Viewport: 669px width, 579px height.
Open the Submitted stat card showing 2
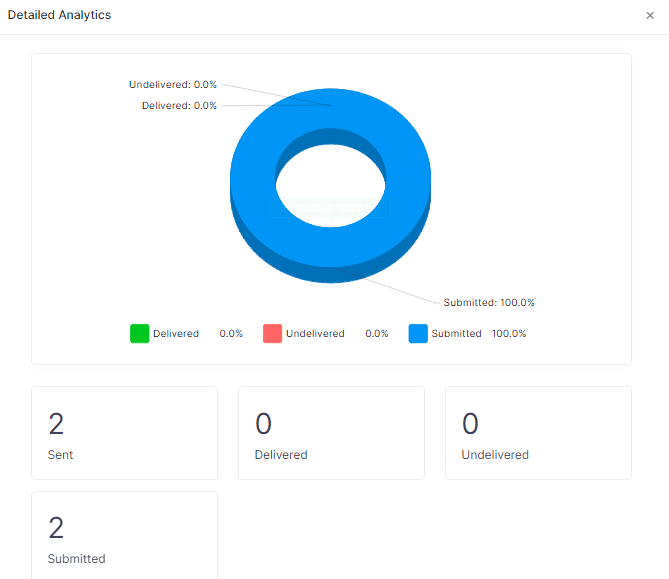point(124,535)
